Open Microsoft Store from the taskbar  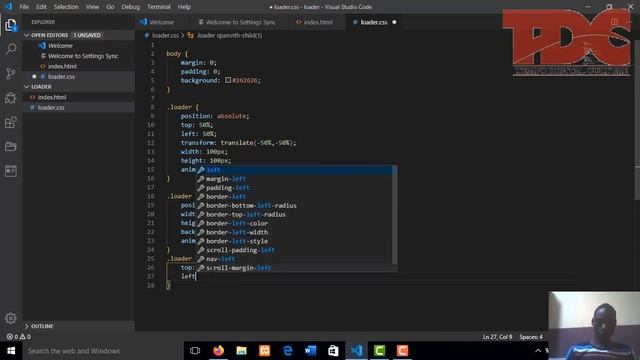333,351
